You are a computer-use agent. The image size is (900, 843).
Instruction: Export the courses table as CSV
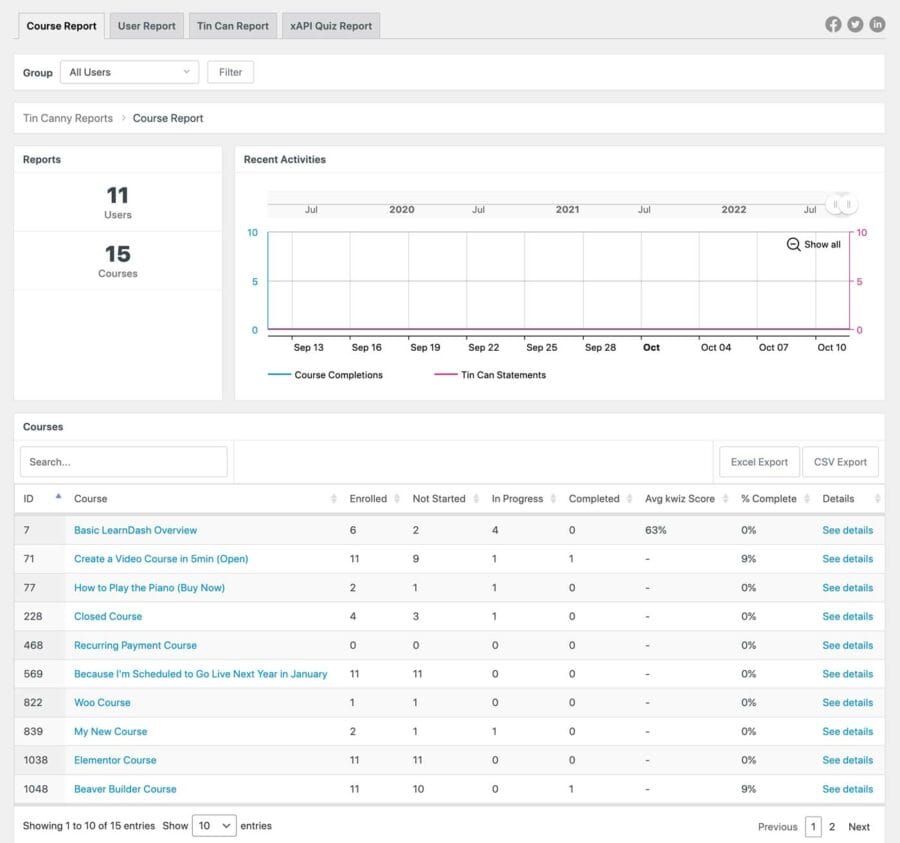coord(840,461)
